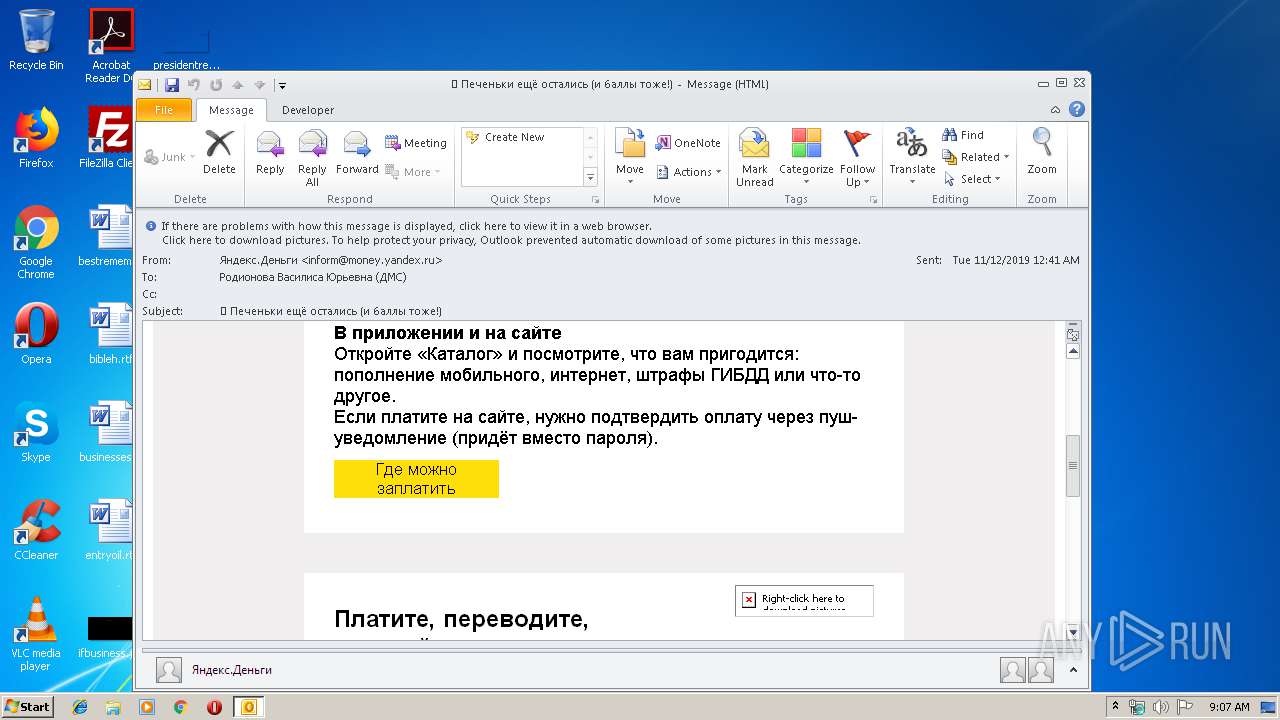Select Opera desktop shortcut
Viewport: 1280px width, 720px height.
[36, 334]
